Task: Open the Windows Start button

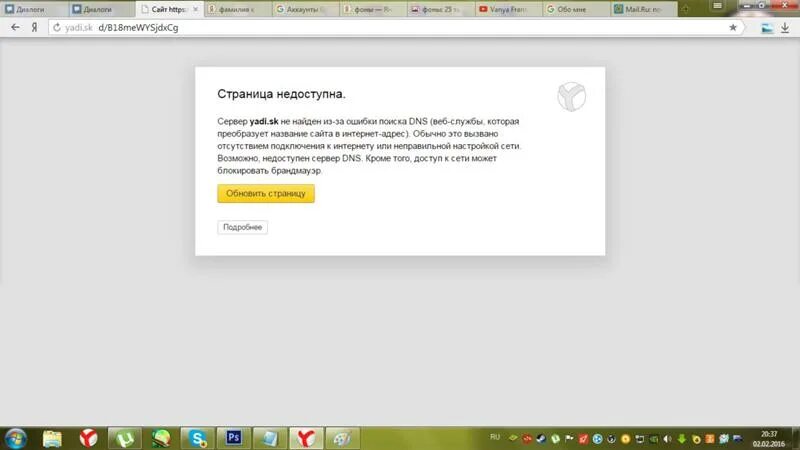Action: pyautogui.click(x=15, y=439)
